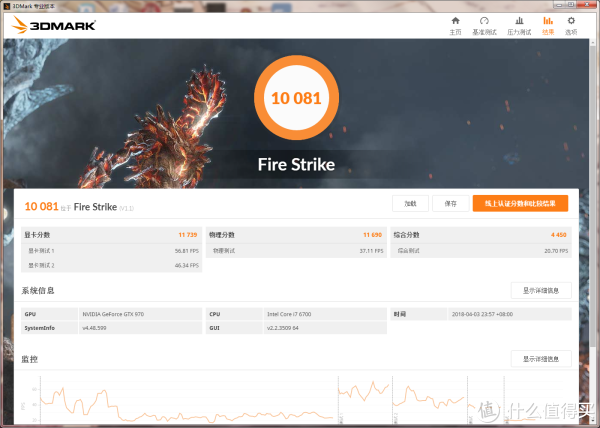Click the 物理分数 11 690 header row
Viewport: 600px width, 428px height.
click(296, 235)
